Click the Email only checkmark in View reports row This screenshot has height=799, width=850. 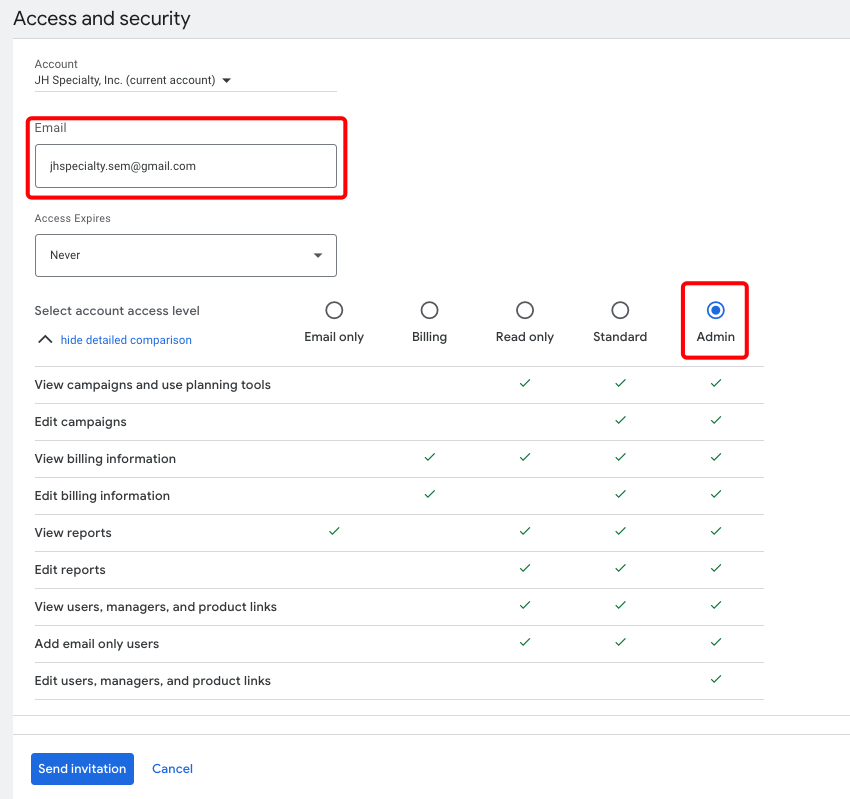pos(334,531)
